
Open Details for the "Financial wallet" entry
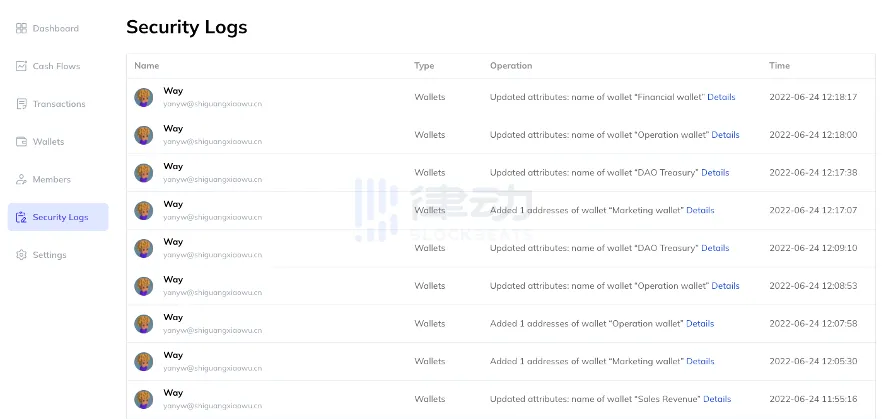[x=721, y=97]
